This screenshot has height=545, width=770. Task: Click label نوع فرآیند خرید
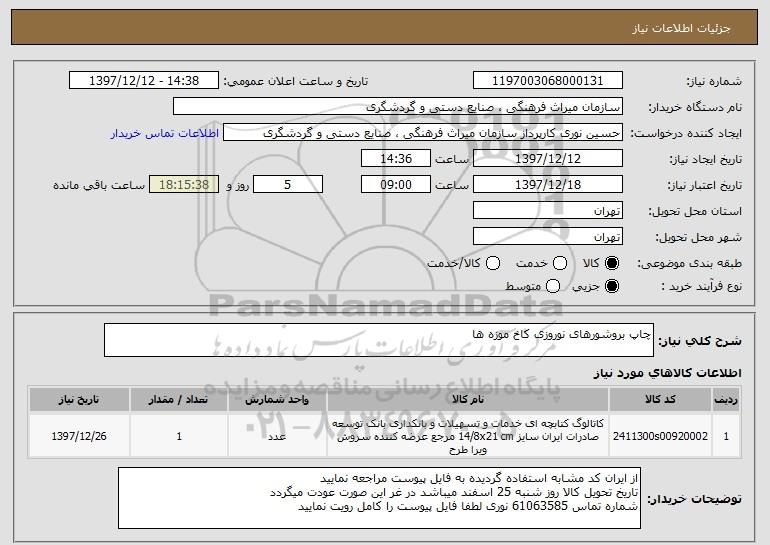point(702,286)
